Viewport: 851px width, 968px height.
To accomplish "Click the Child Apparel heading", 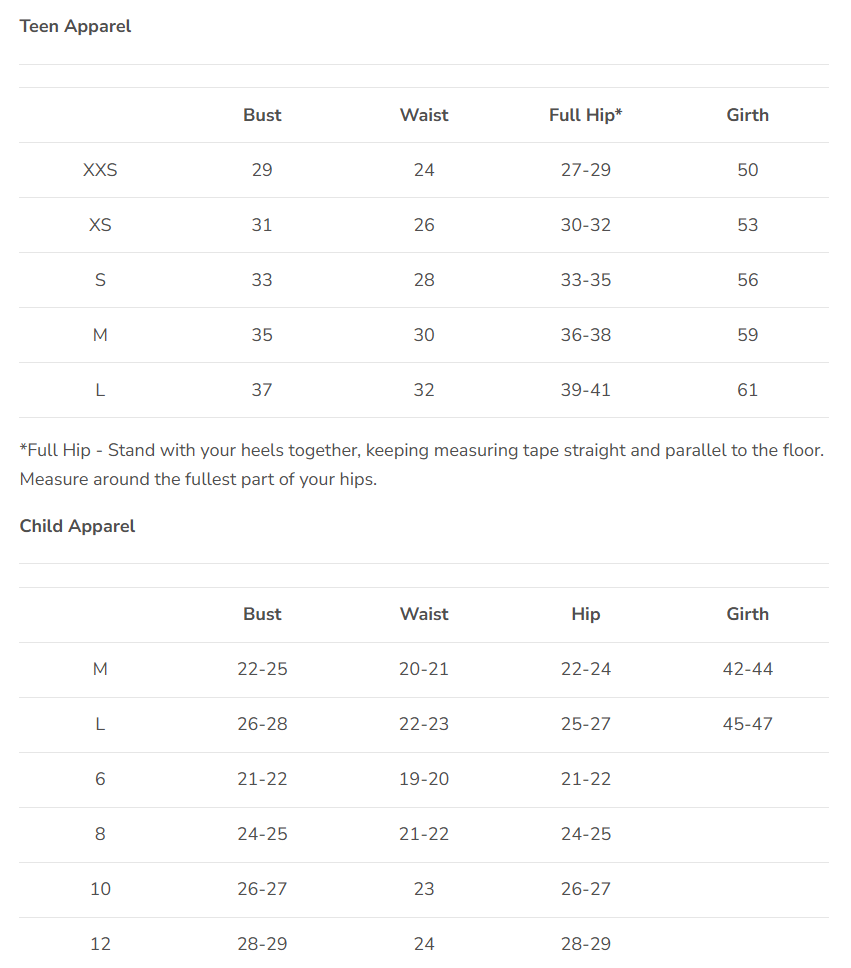I will (x=77, y=526).
